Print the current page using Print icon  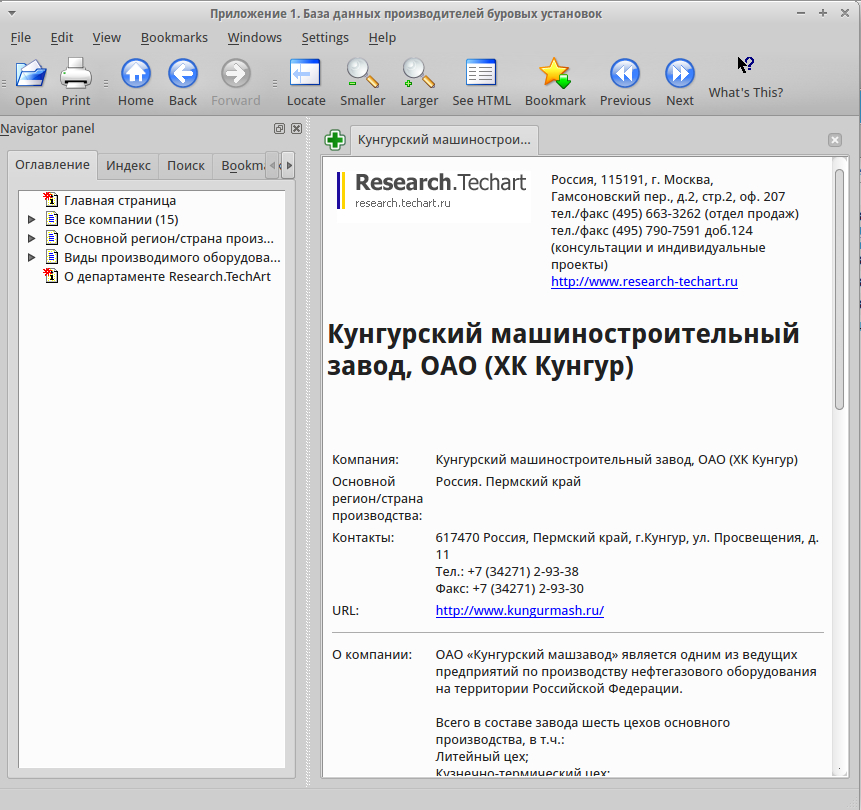pyautogui.click(x=76, y=82)
